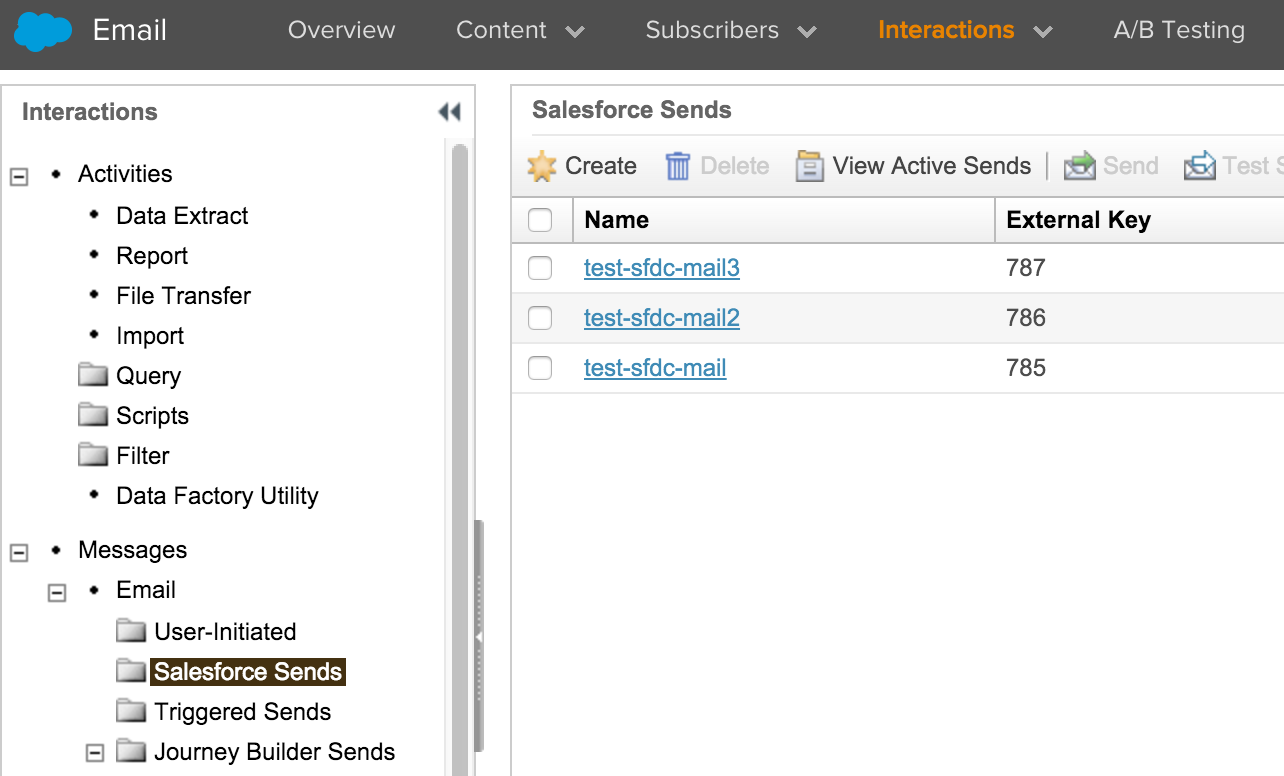Click the Test Send envelope icon
This screenshot has width=1284, height=776.
coord(1200,166)
